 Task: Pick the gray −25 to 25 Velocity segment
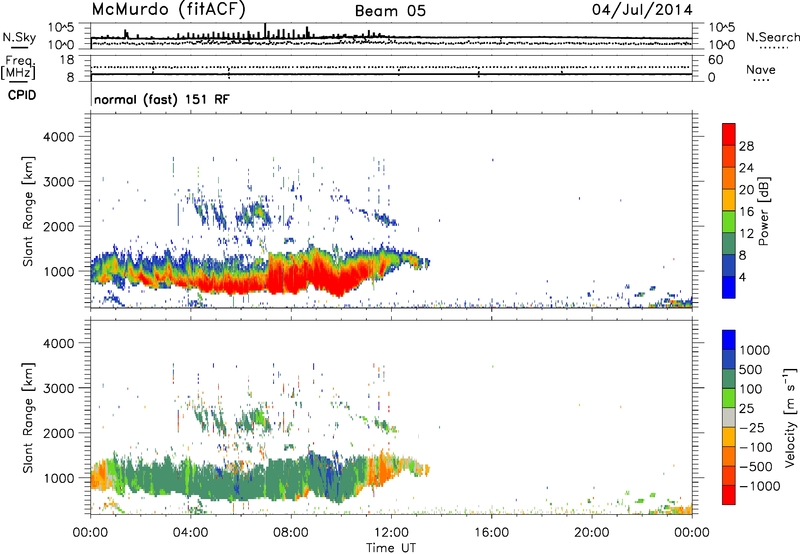(729, 417)
